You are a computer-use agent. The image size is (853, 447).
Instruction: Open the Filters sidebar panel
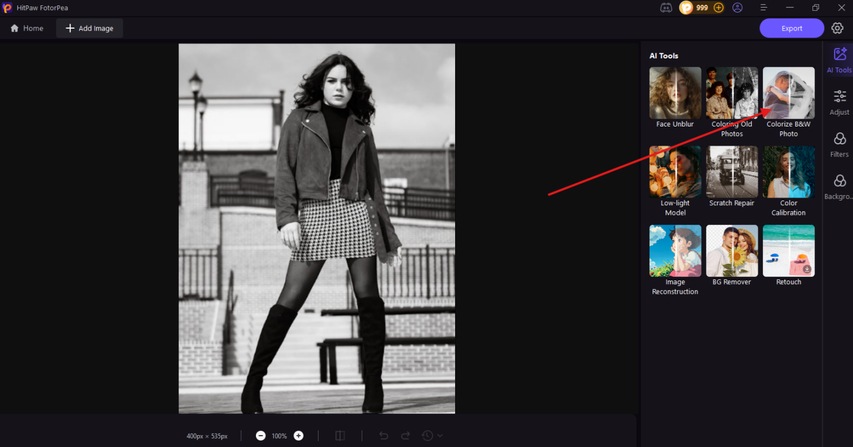[839, 145]
